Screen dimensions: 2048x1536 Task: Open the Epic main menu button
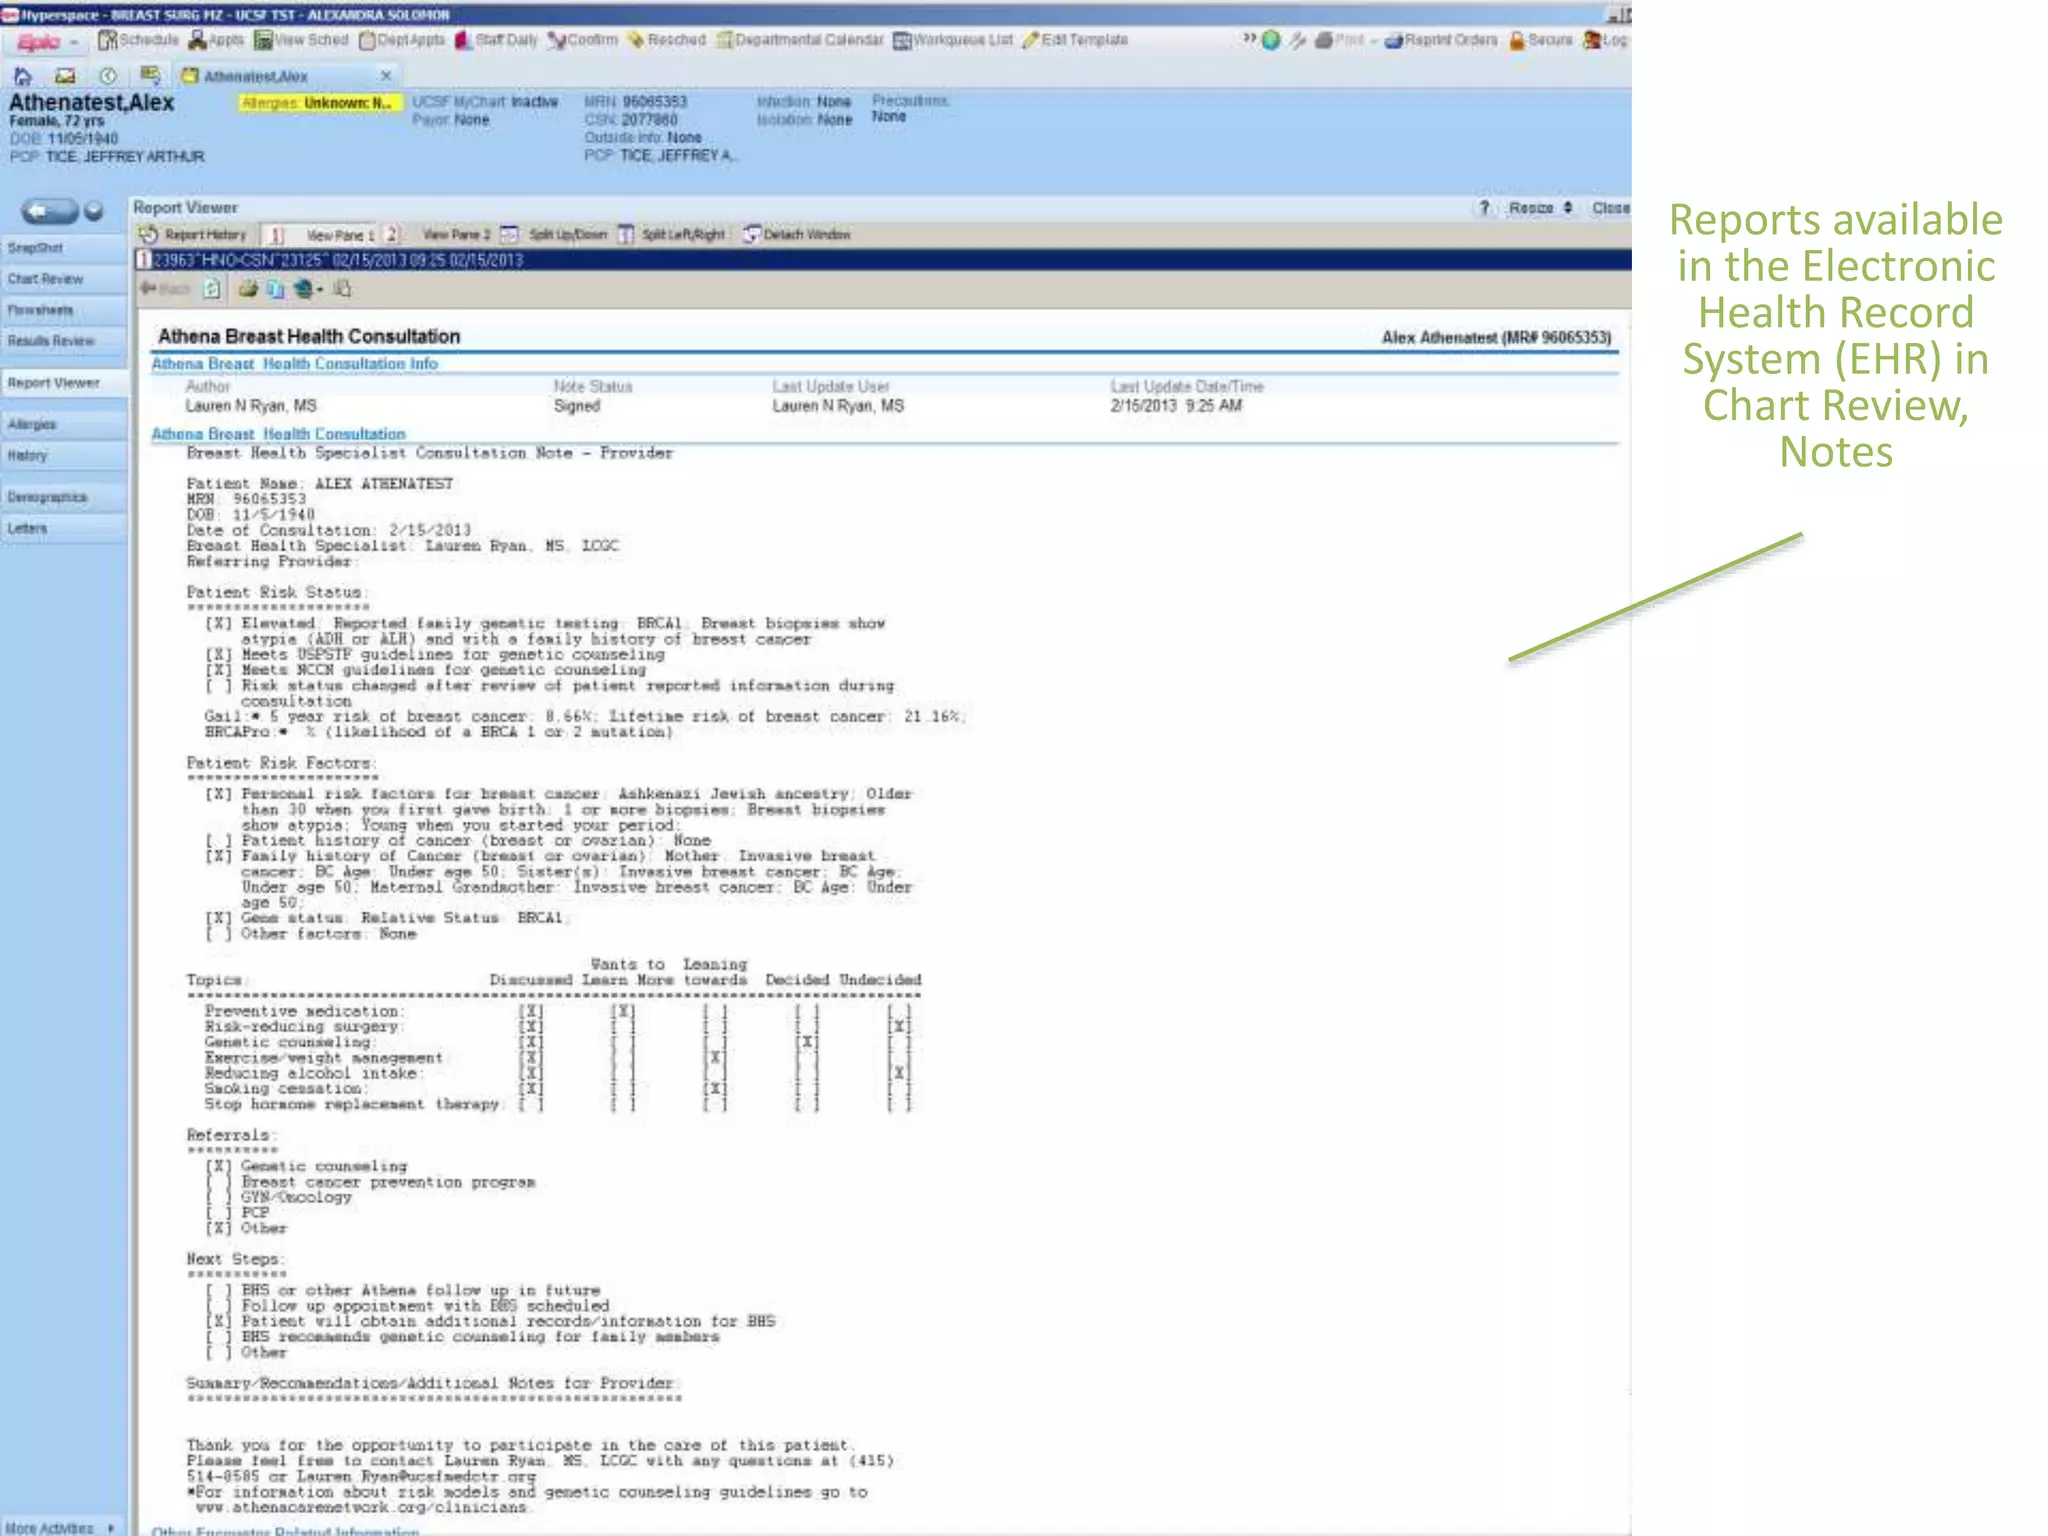pos(46,41)
